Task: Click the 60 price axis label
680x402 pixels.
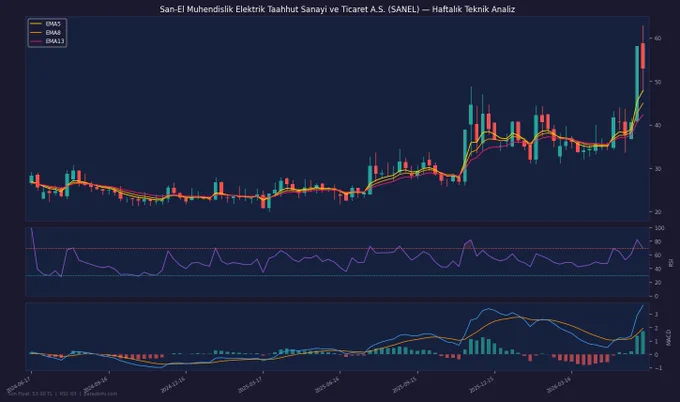Action: click(x=658, y=39)
